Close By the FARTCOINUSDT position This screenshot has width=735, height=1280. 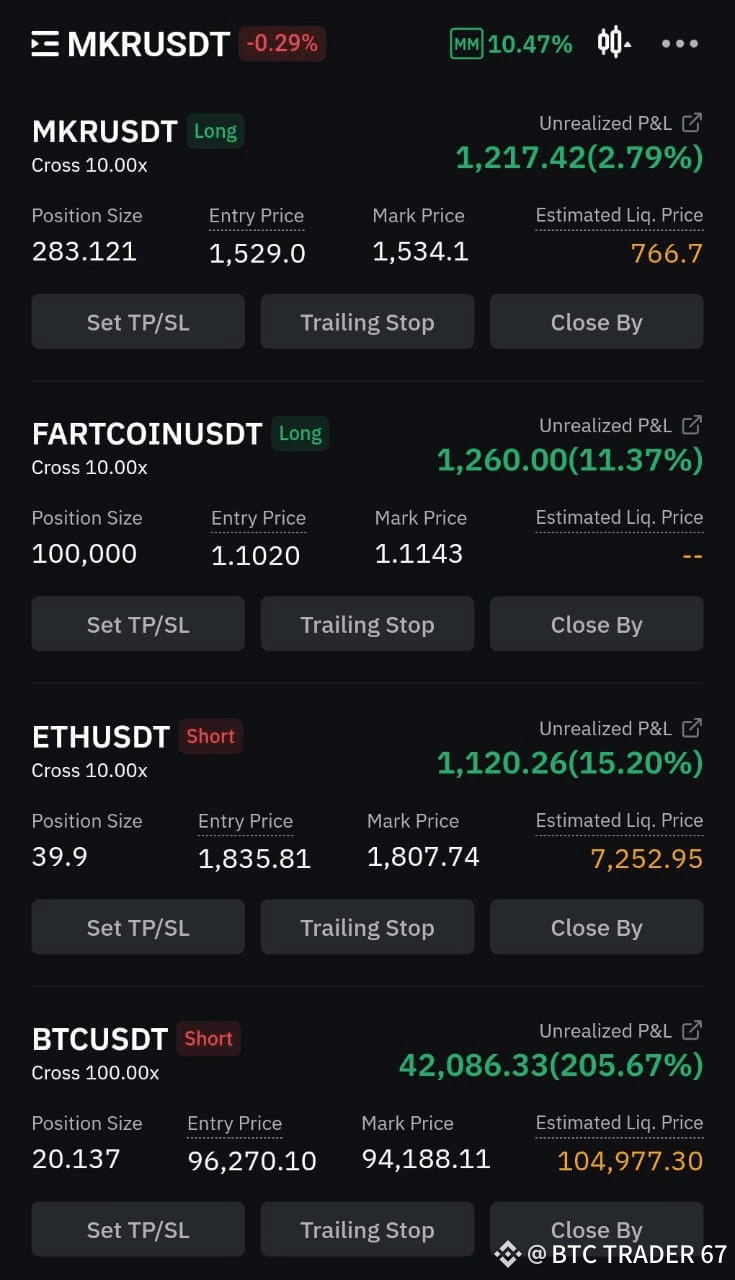596,625
